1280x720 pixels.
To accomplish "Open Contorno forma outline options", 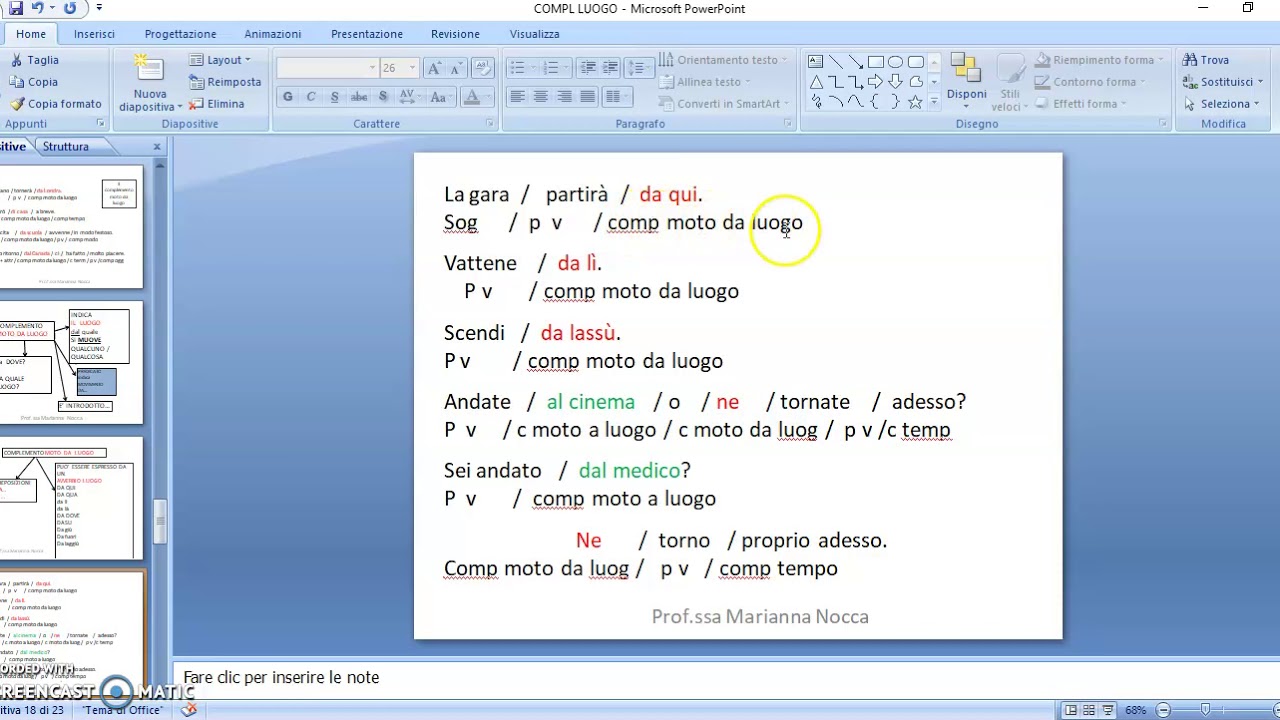I will click(x=1091, y=82).
